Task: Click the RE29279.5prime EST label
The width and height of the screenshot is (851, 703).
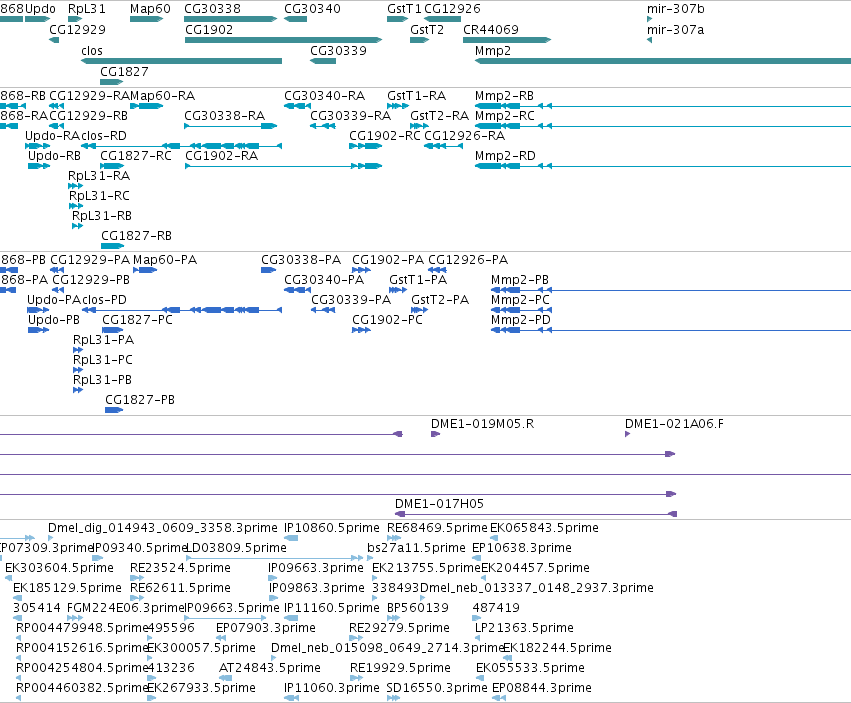Action: [x=399, y=628]
